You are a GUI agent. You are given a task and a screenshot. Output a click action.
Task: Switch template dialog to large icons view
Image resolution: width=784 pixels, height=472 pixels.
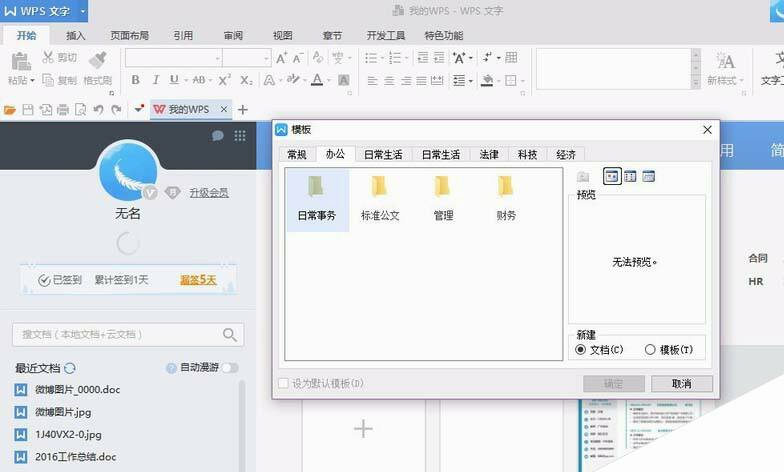click(x=612, y=176)
